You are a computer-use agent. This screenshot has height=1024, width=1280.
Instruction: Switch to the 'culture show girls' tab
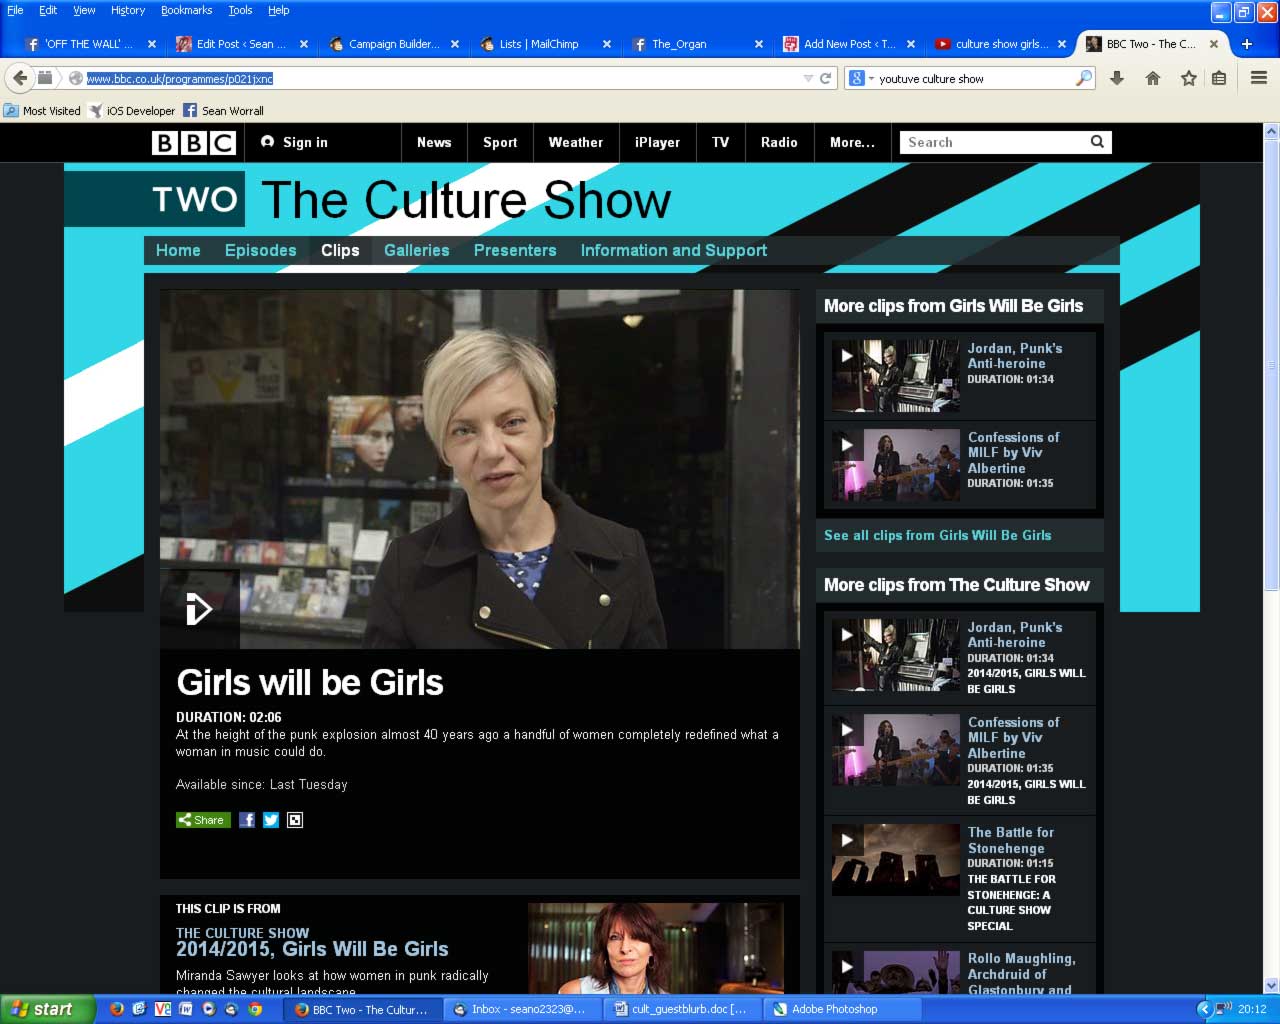(x=1001, y=44)
